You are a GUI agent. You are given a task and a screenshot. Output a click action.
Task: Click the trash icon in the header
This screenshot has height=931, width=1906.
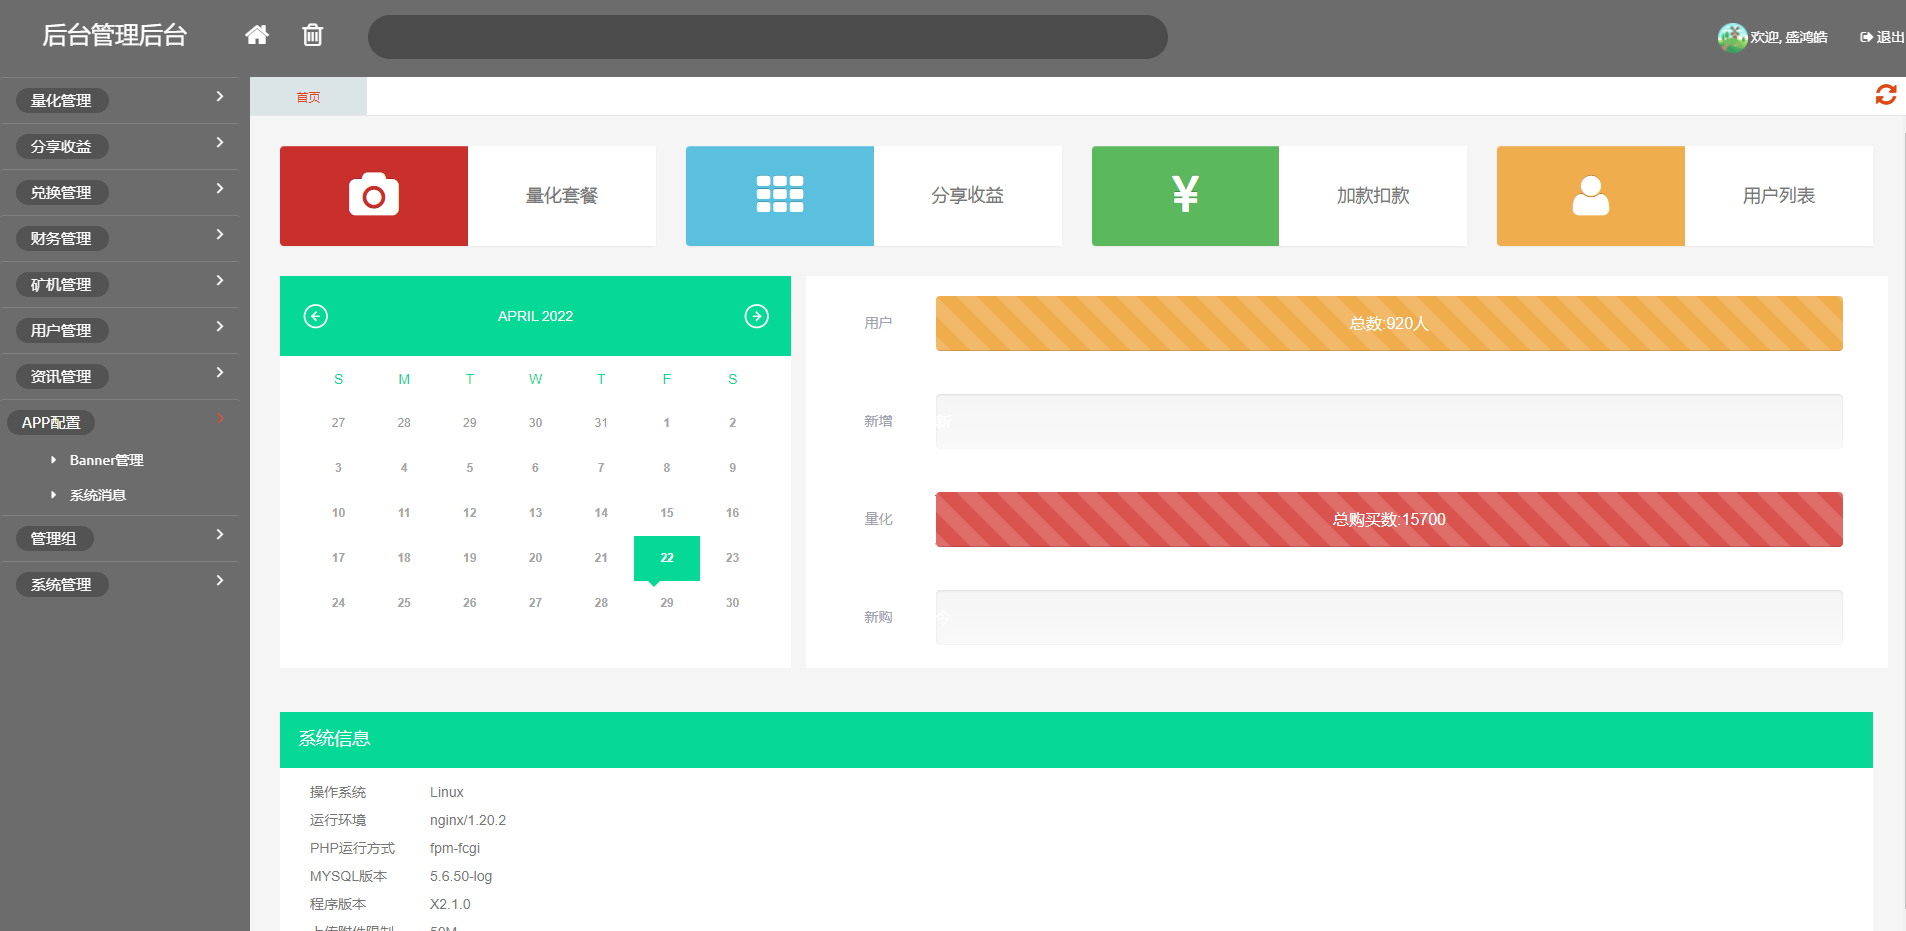[x=312, y=34]
